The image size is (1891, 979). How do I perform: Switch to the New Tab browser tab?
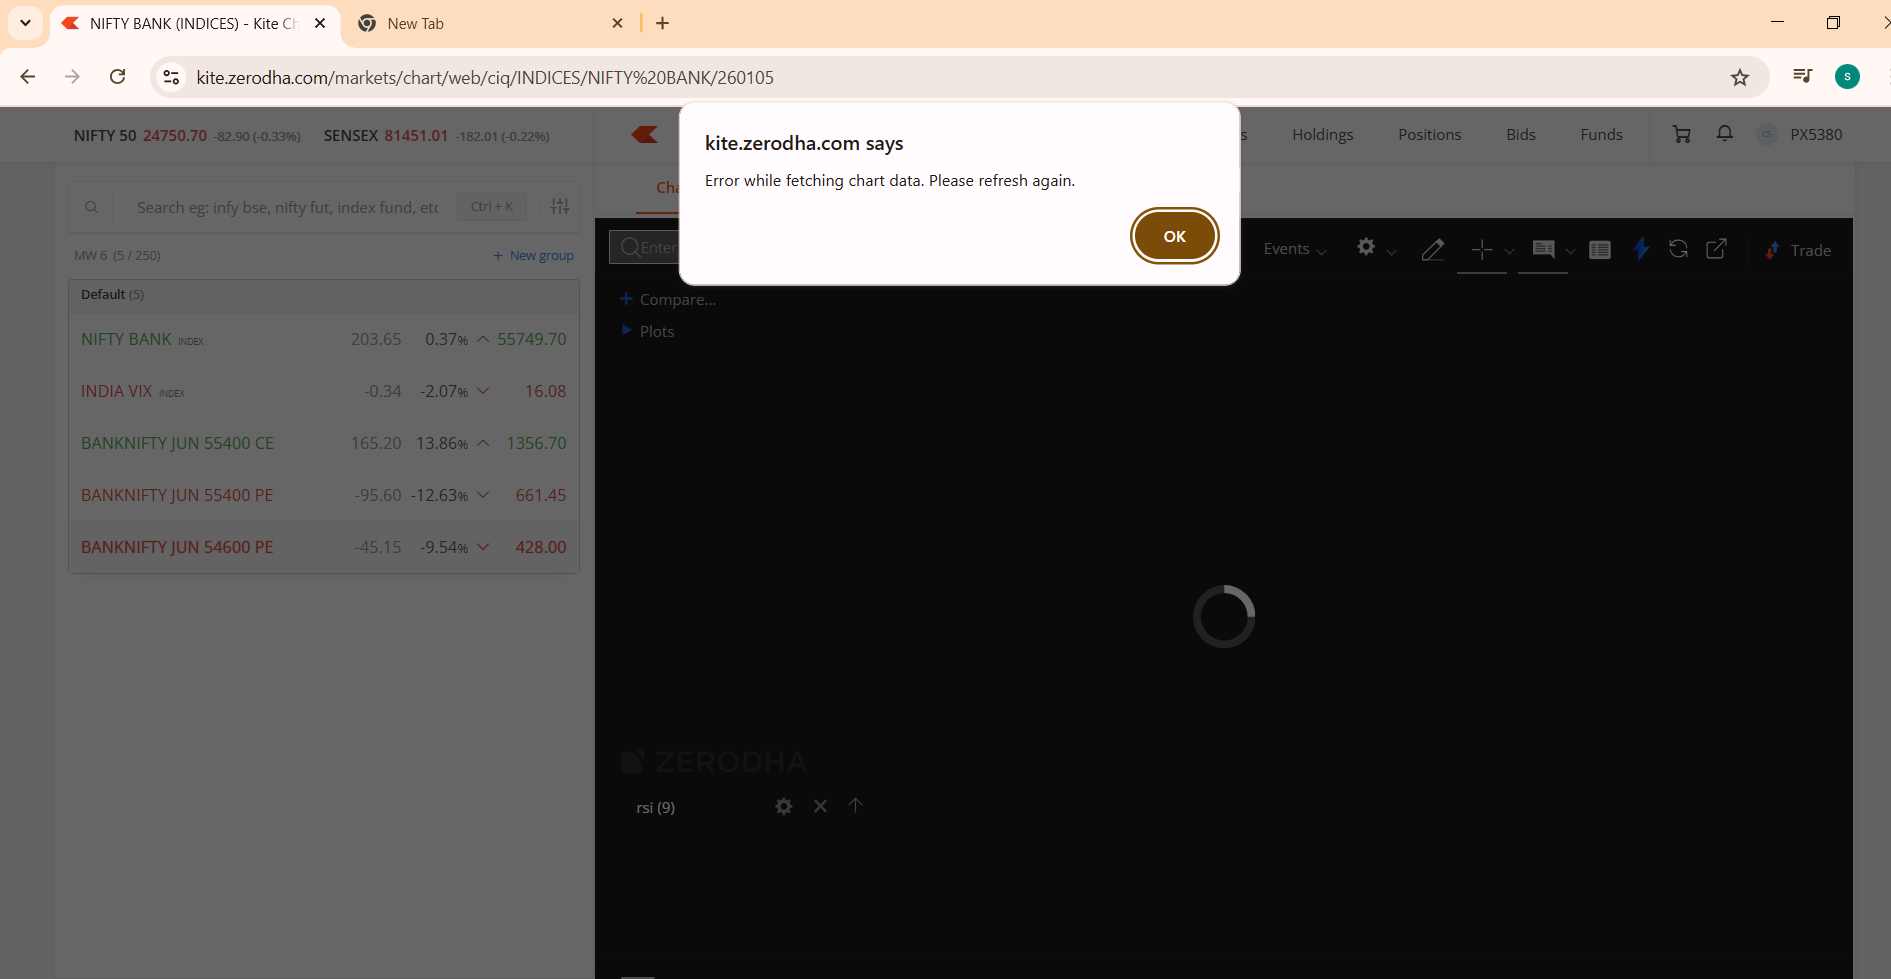point(490,23)
